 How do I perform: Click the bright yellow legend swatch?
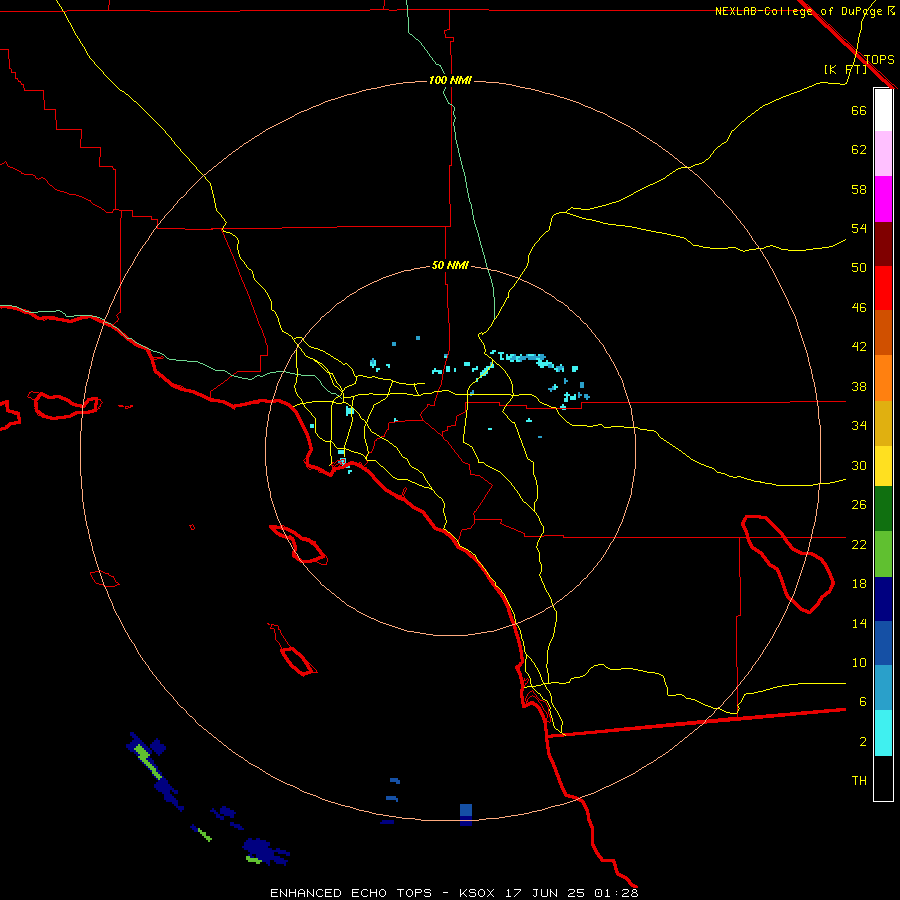point(883,466)
